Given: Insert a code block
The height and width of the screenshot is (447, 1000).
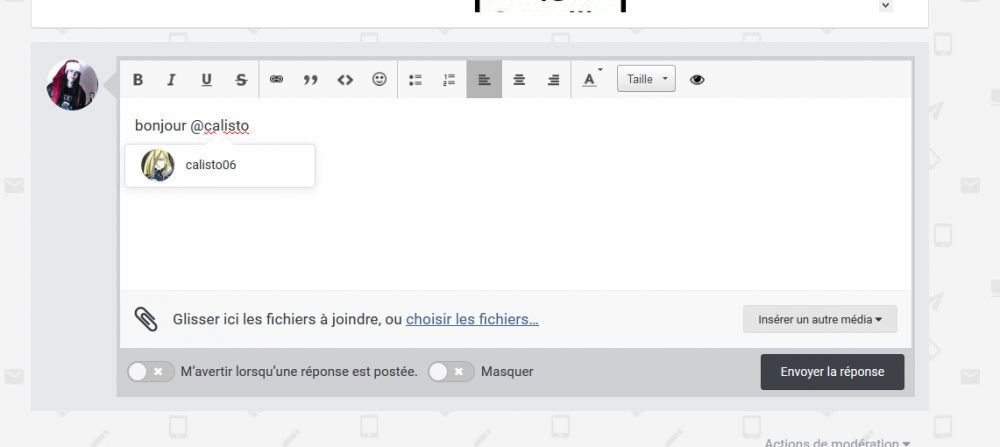Looking at the screenshot, I should click(345, 80).
